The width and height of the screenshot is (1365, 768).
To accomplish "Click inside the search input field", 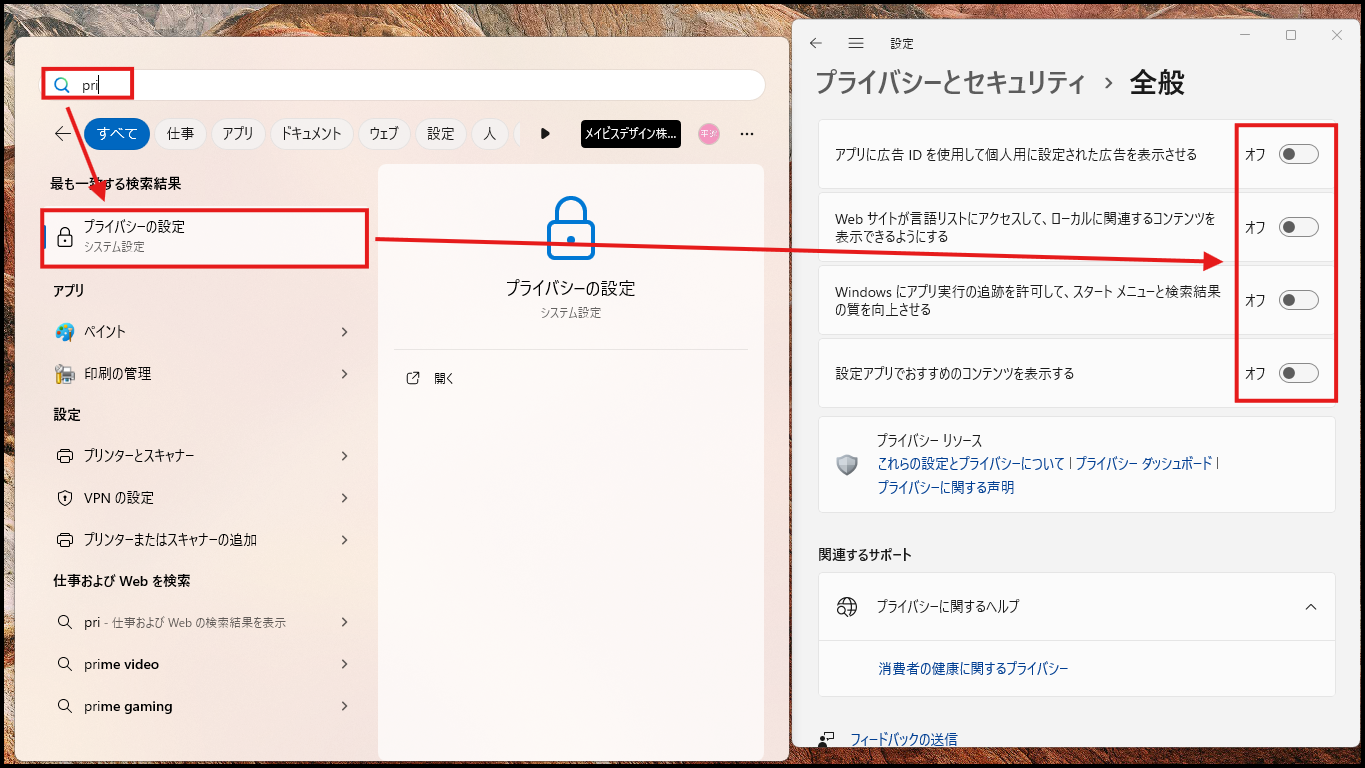I will tap(300, 85).
